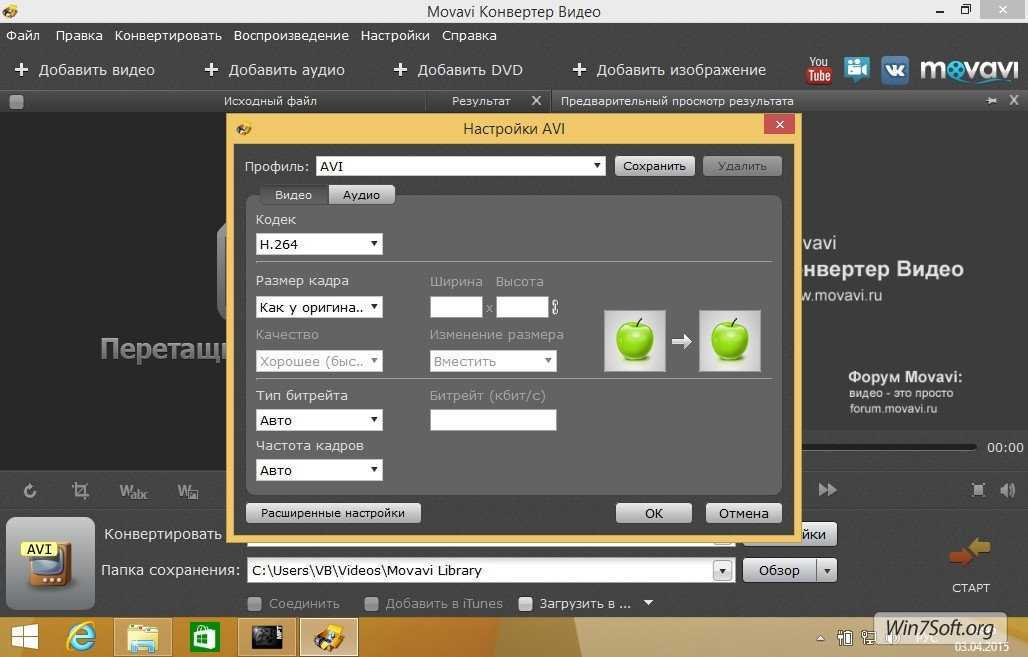Click the resized green apple thumbnail
The height and width of the screenshot is (657, 1028).
click(730, 341)
